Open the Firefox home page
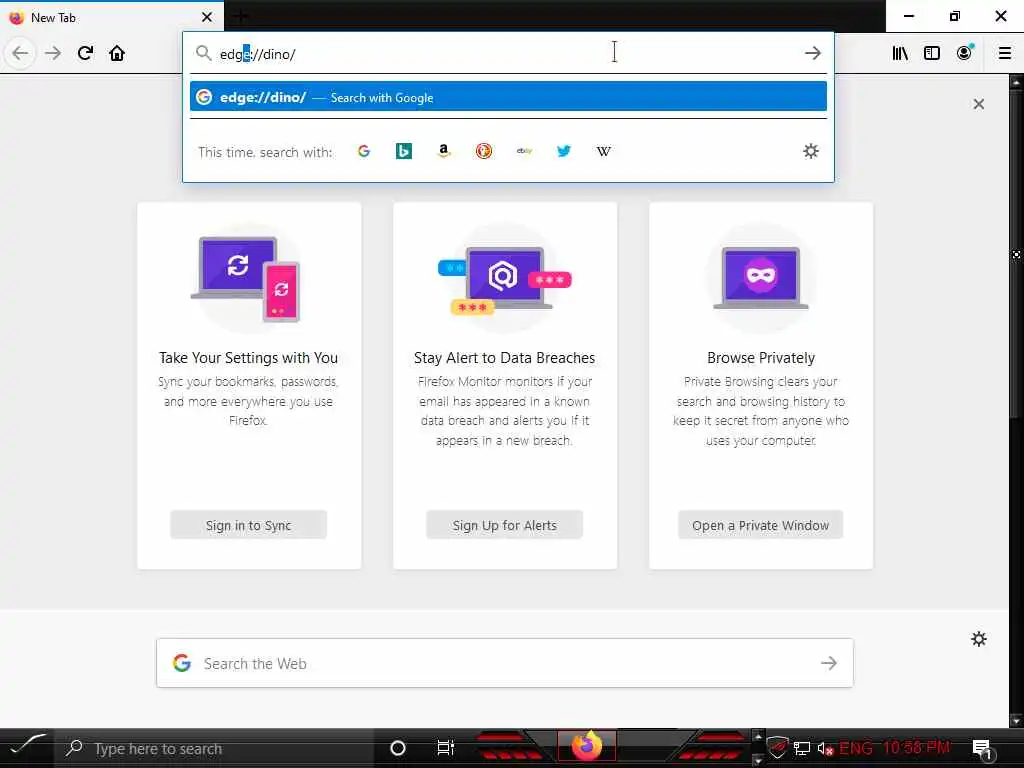Viewport: 1024px width, 768px height. tap(117, 53)
